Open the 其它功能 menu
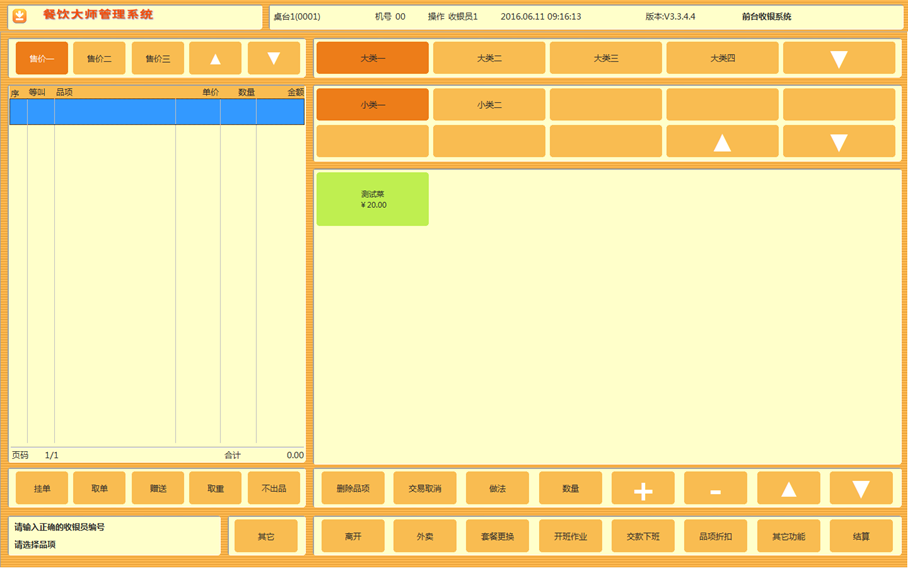Image resolution: width=908 pixels, height=568 pixels. point(788,536)
